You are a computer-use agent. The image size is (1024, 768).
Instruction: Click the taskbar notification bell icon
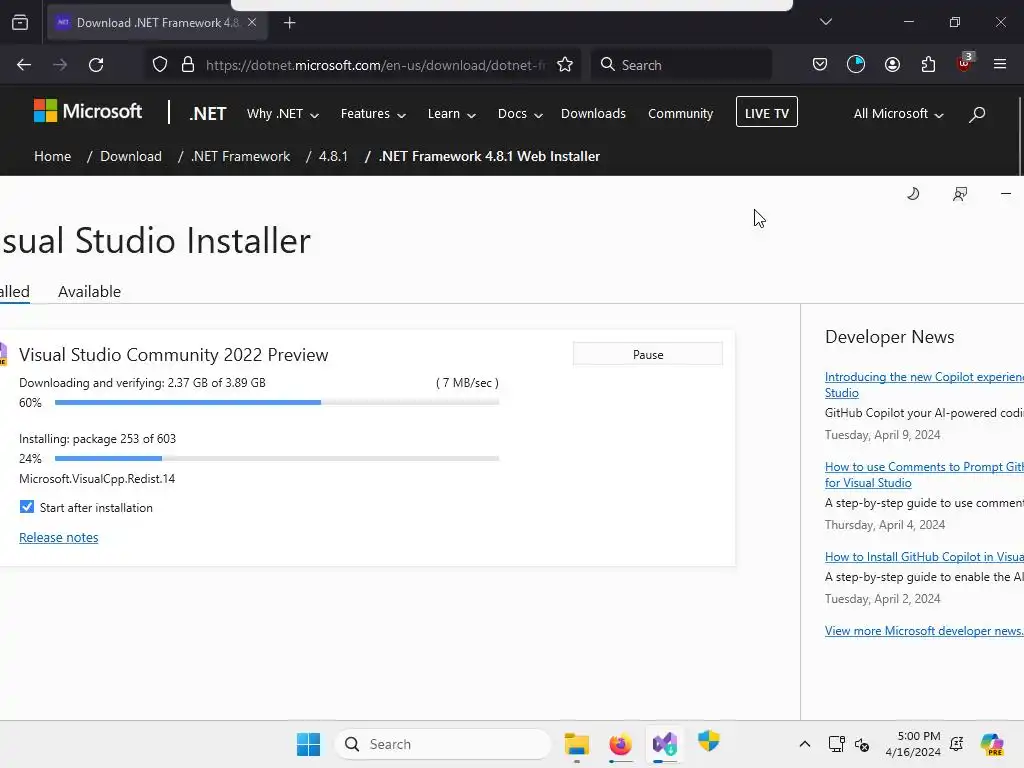tap(957, 744)
